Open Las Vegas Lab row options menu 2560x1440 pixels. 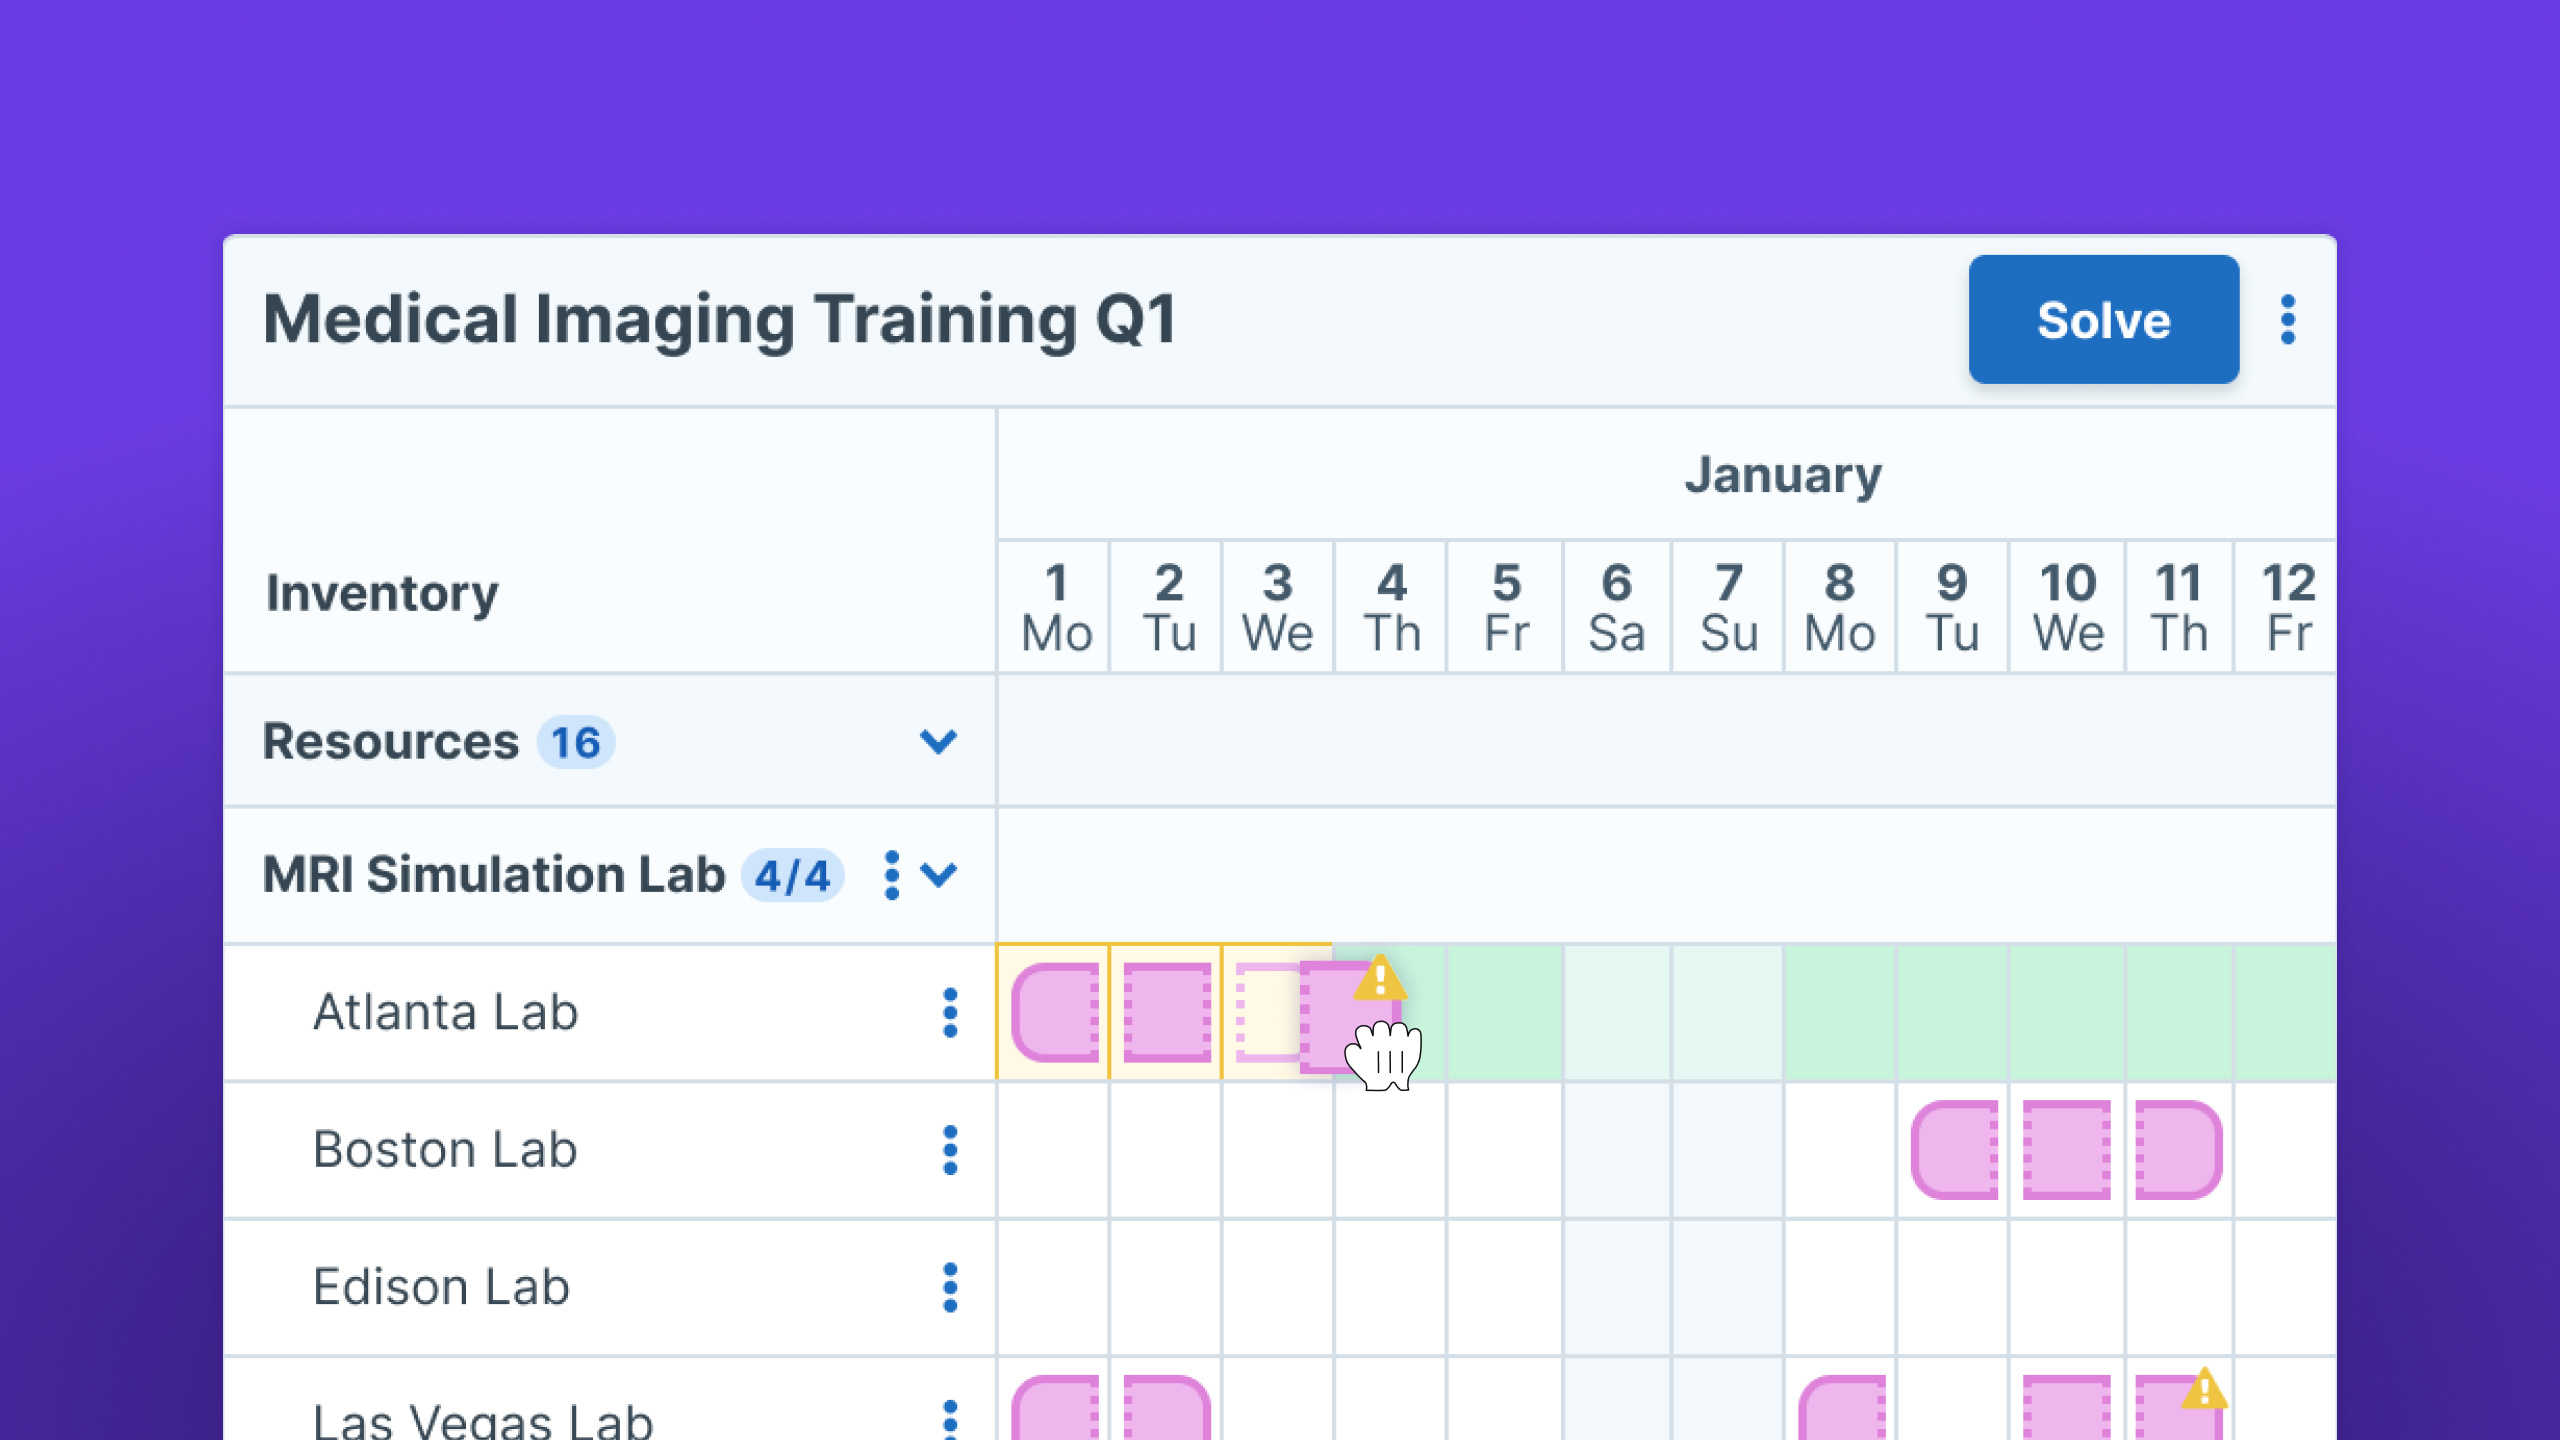(950, 1420)
